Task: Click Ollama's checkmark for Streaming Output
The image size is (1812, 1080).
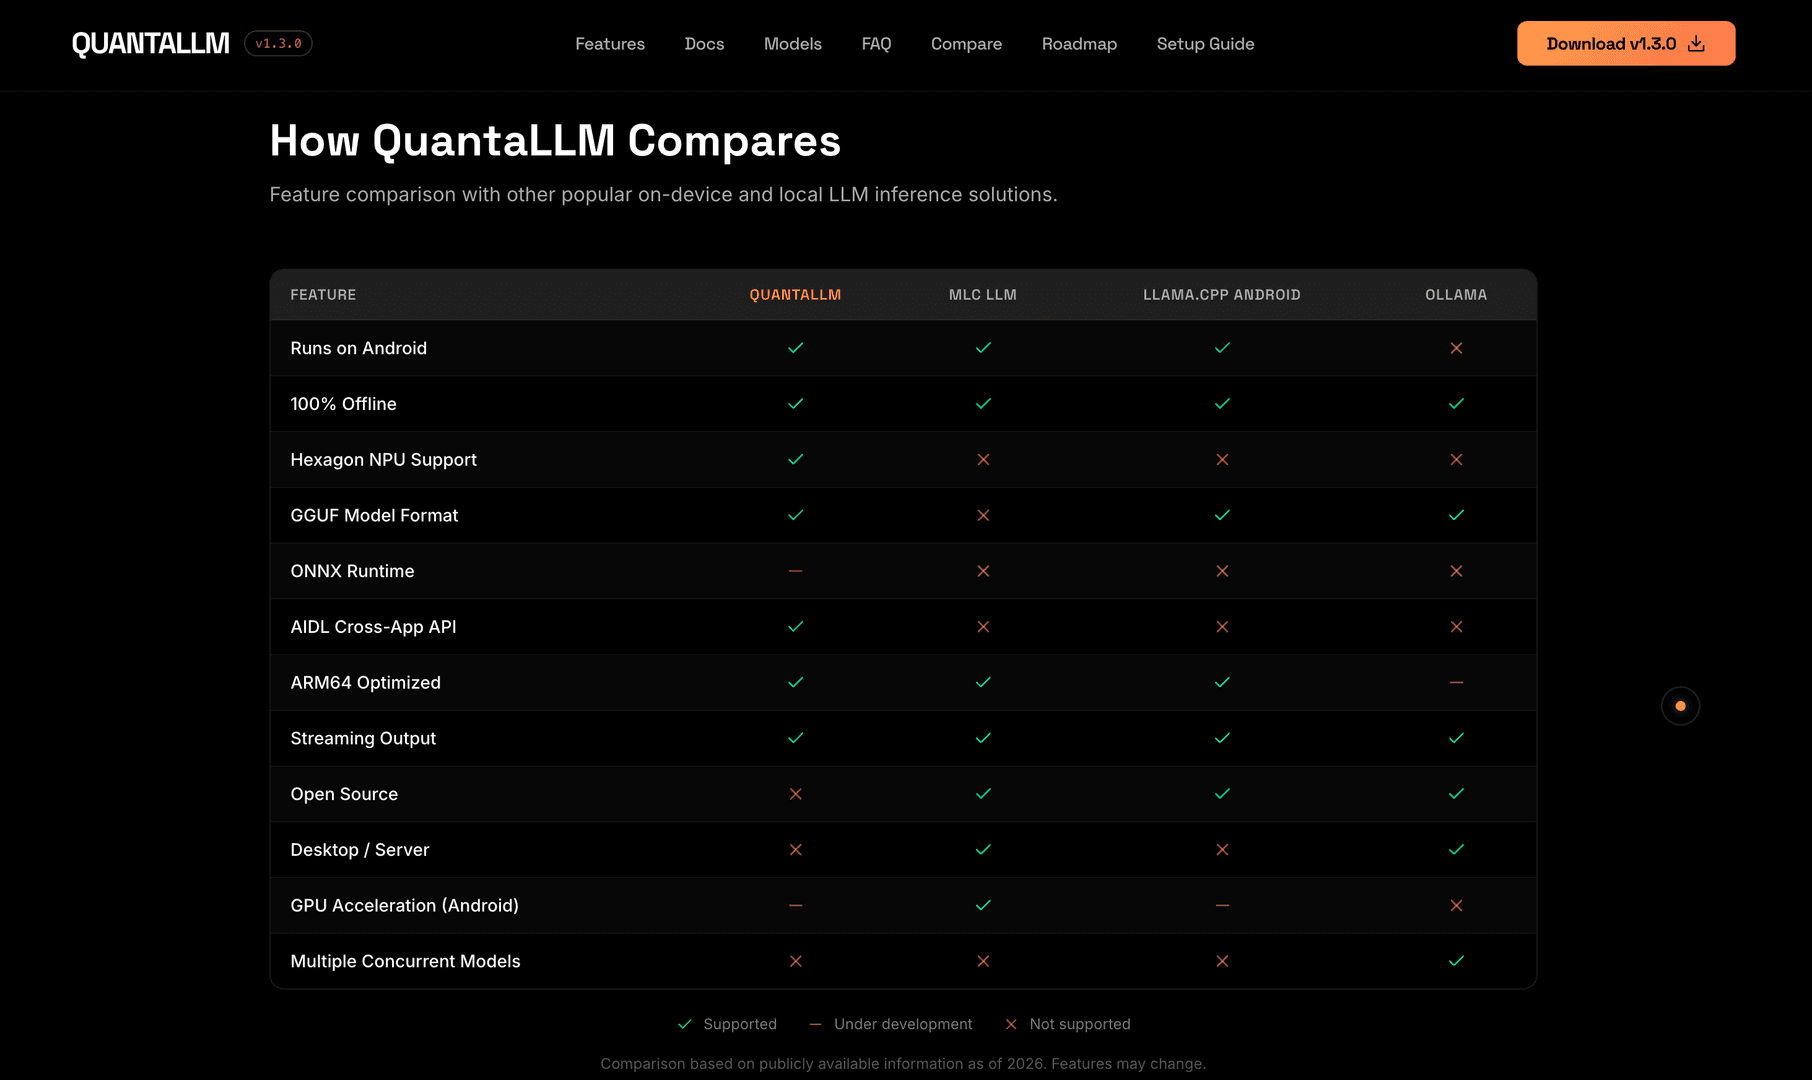Action: 1456,738
